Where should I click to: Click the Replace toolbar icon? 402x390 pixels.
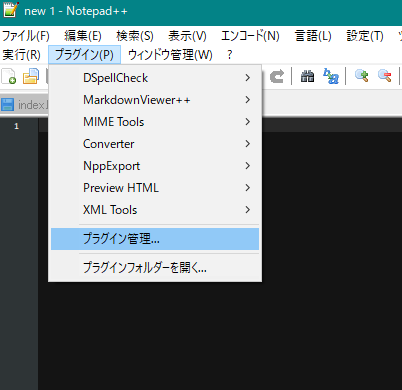tap(331, 76)
